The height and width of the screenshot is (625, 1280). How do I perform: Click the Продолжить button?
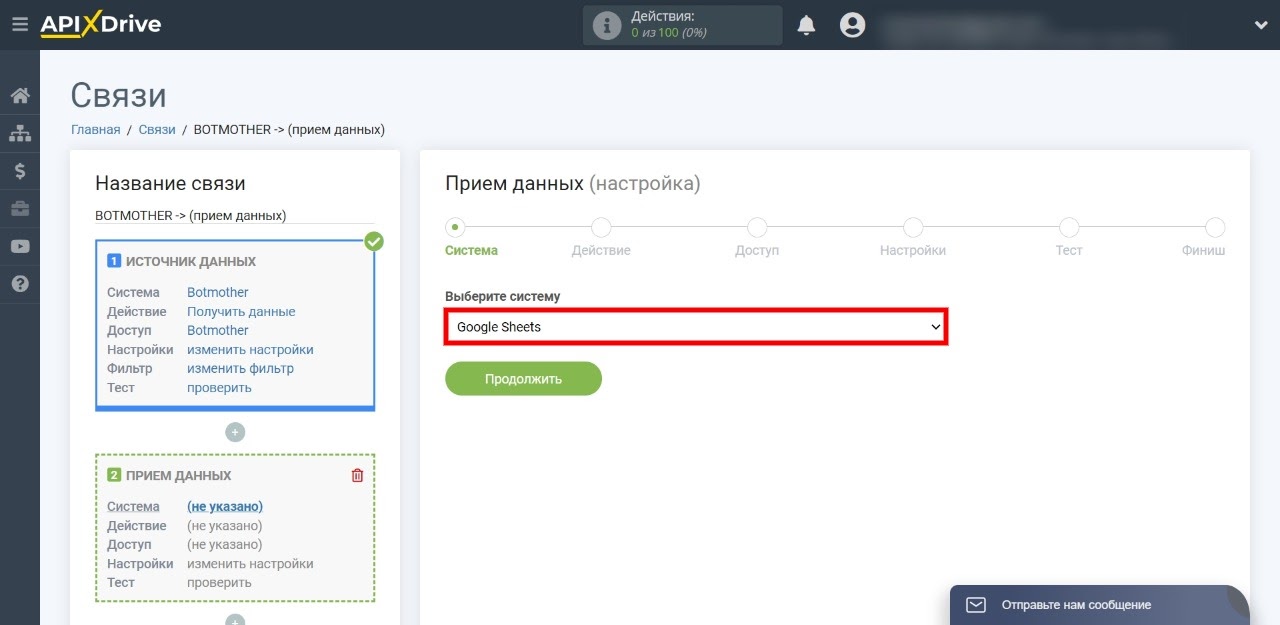(523, 379)
